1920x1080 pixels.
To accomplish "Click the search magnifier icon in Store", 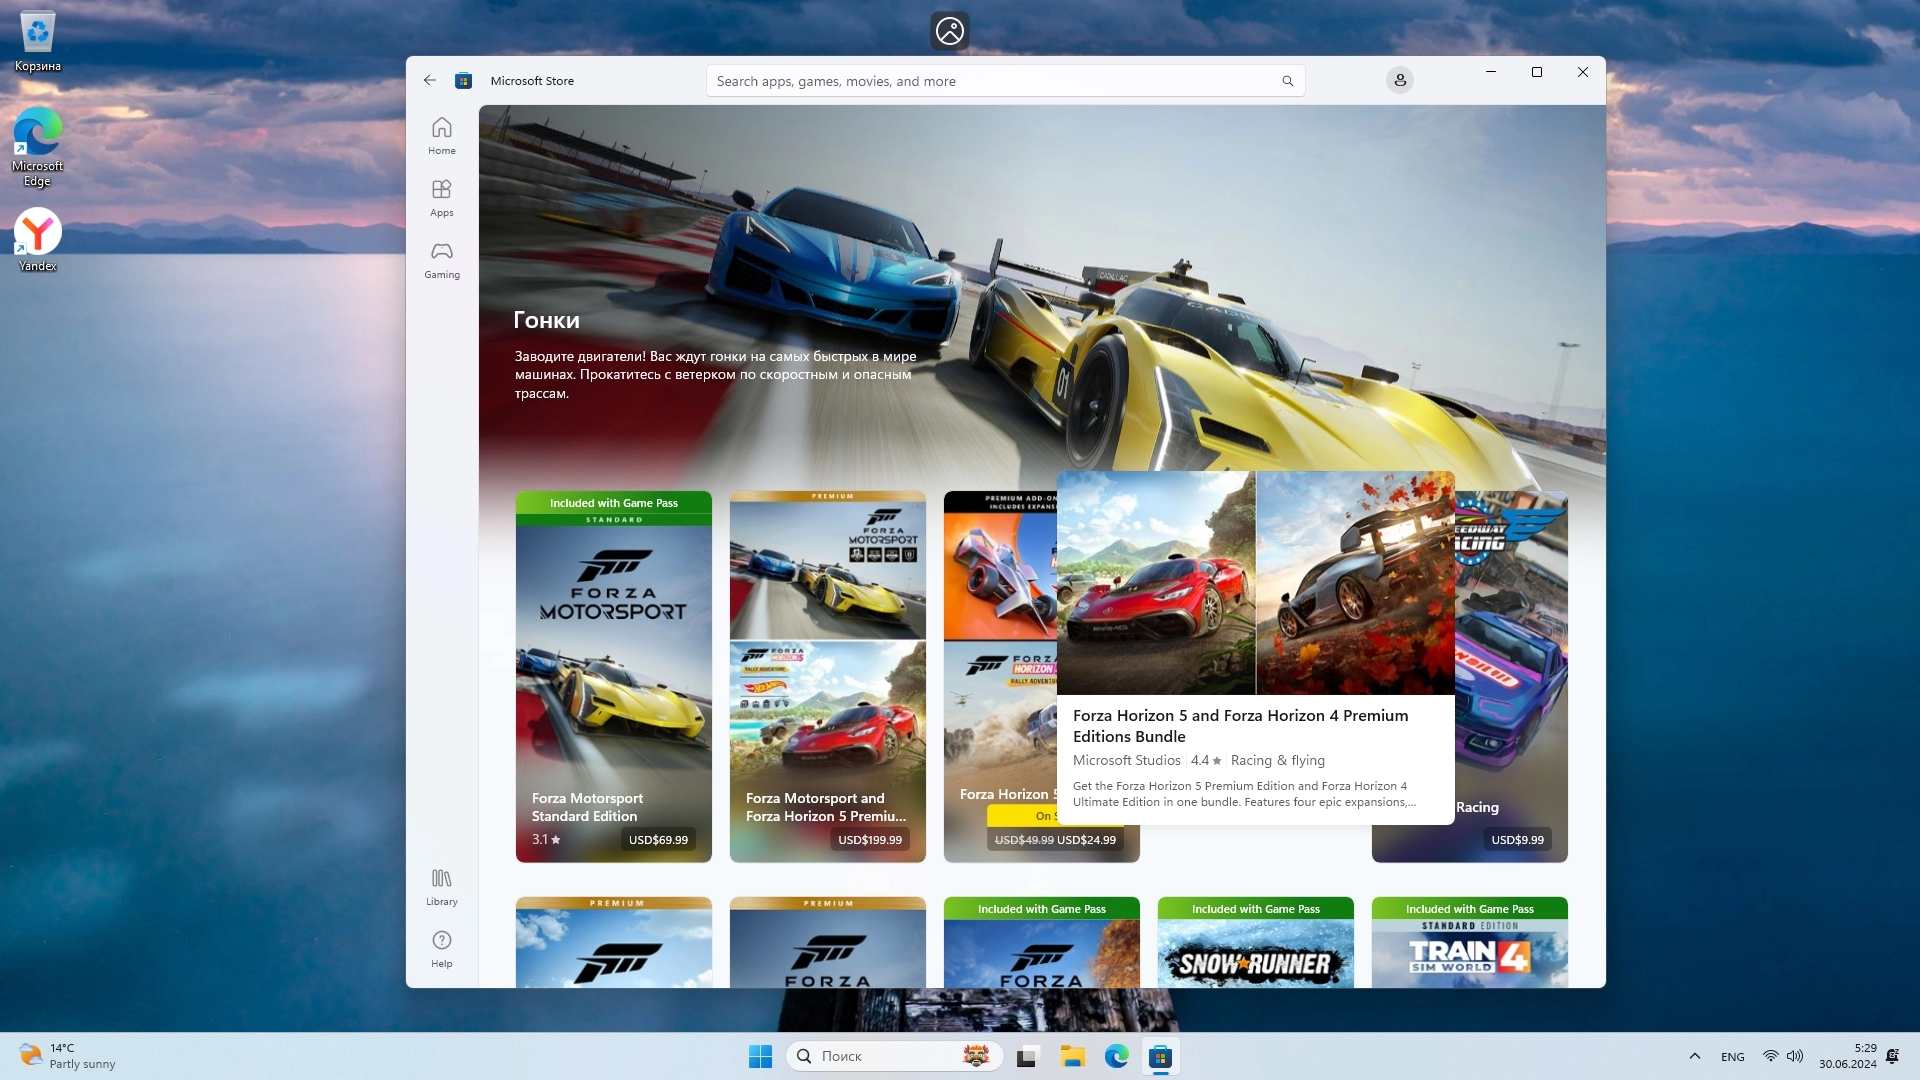I will 1287,81.
